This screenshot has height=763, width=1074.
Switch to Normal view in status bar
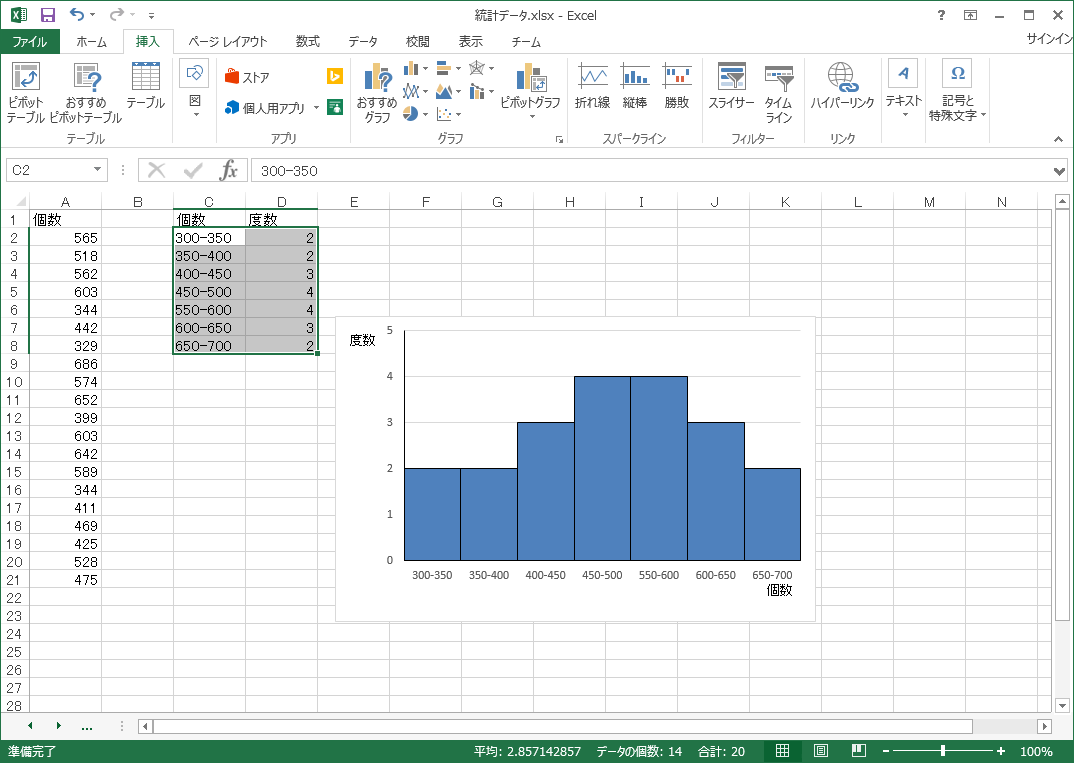click(x=782, y=751)
